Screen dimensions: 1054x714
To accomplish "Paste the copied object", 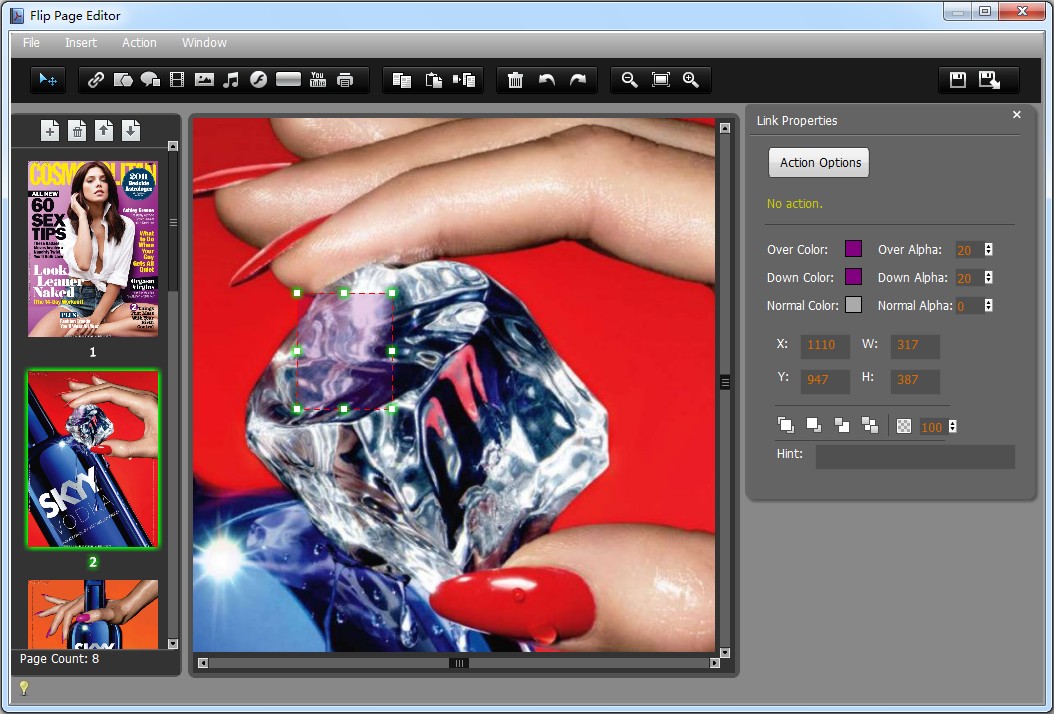I will (x=434, y=80).
